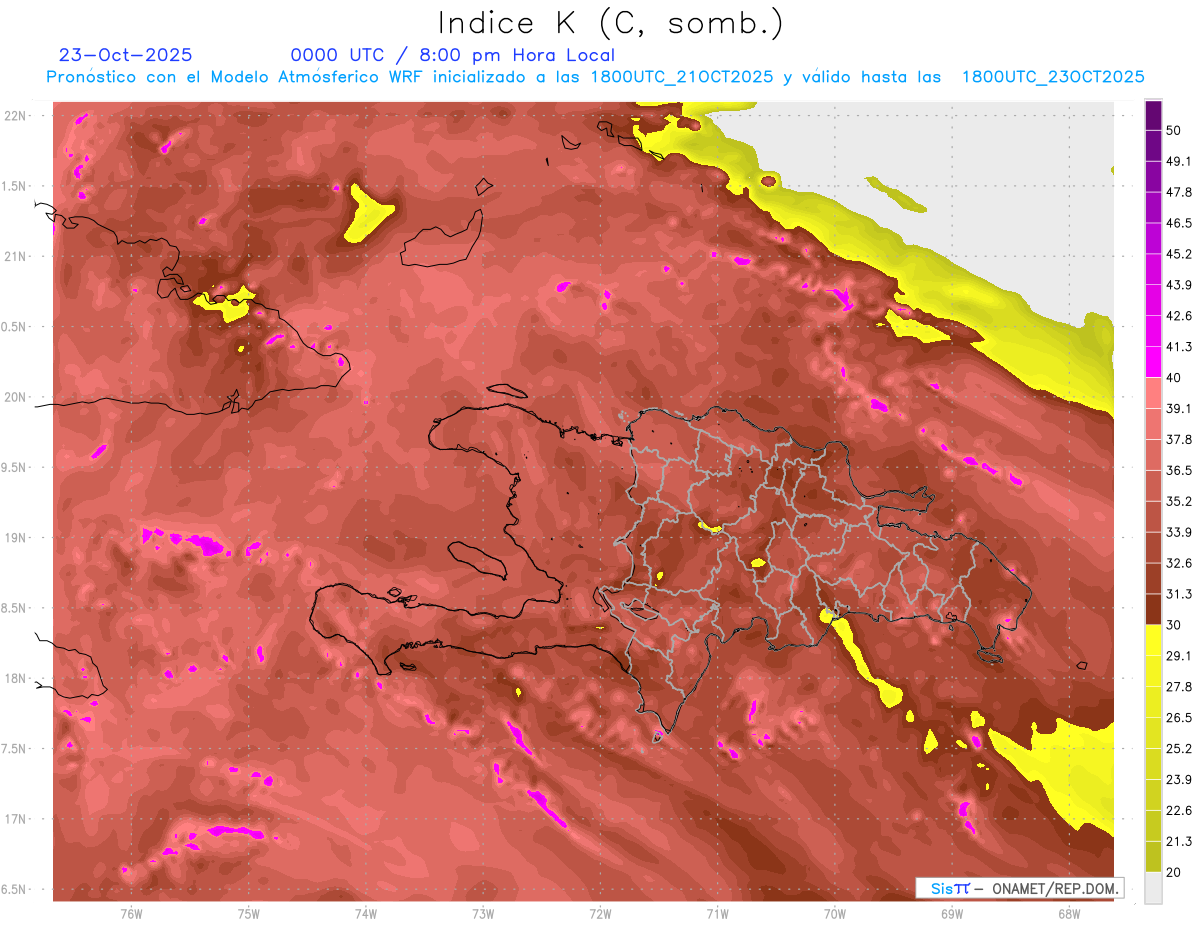Click the '0000 UTC / 8:00 pm Hora Local' time

453,55
